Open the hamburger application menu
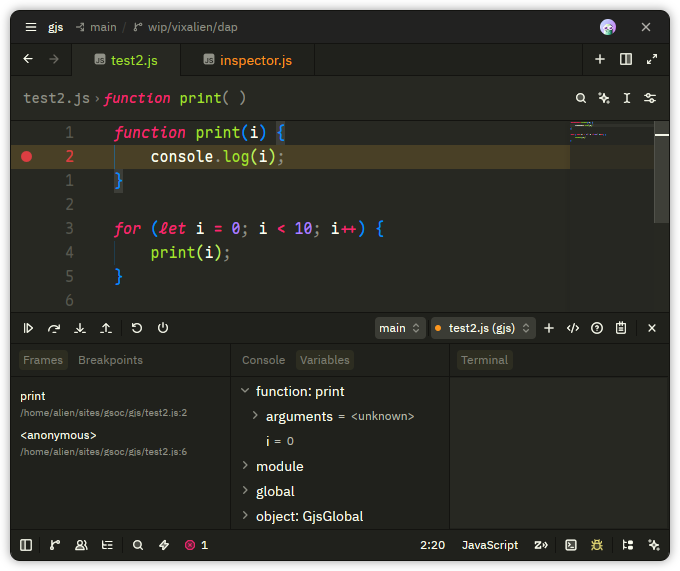Screen dimensions: 680x571 tap(31, 27)
